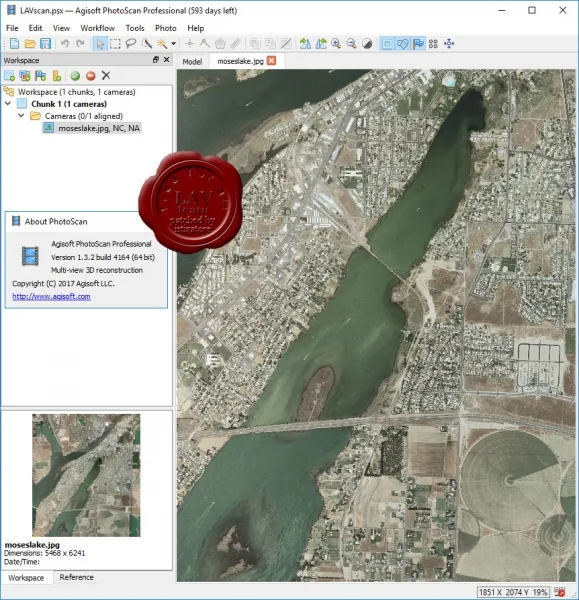
Task: Click the Open project folder icon
Action: coord(30,44)
